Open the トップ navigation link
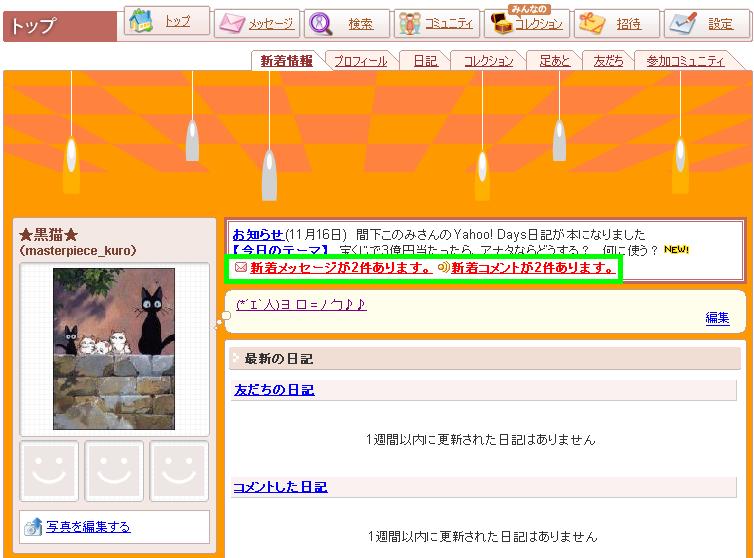The image size is (754, 558). click(177, 21)
